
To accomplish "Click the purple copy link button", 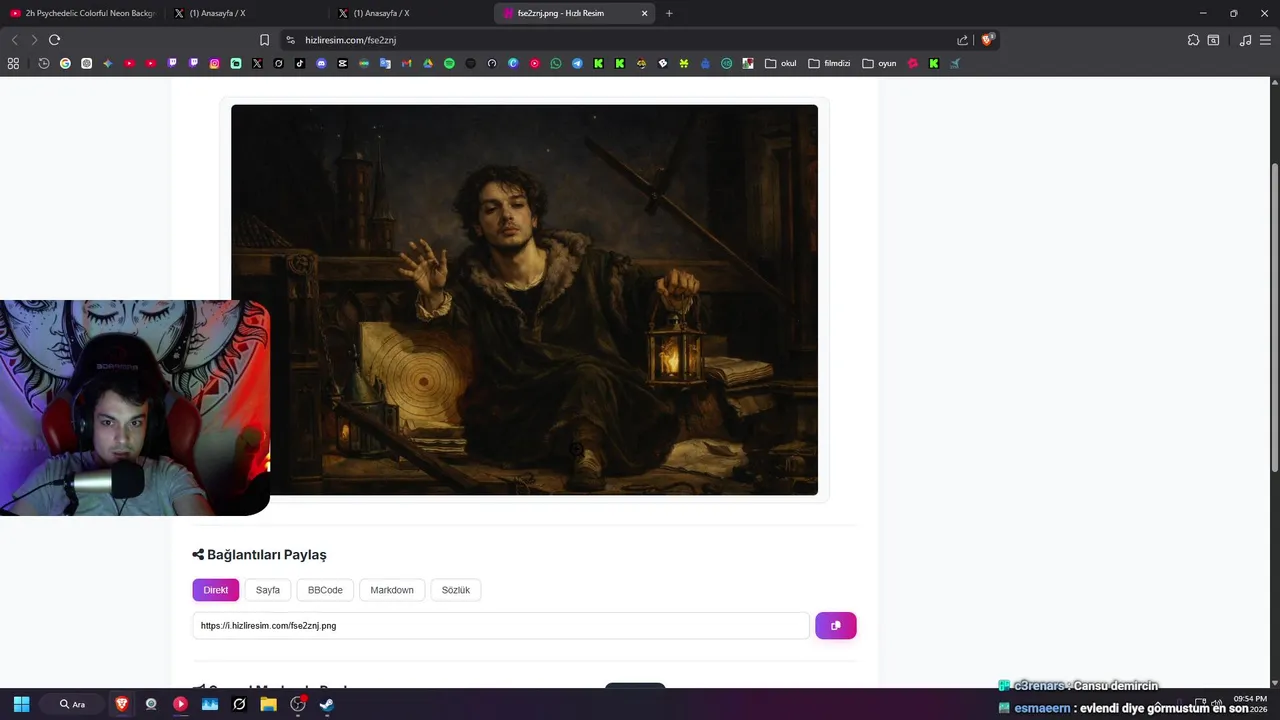I will click(x=836, y=626).
